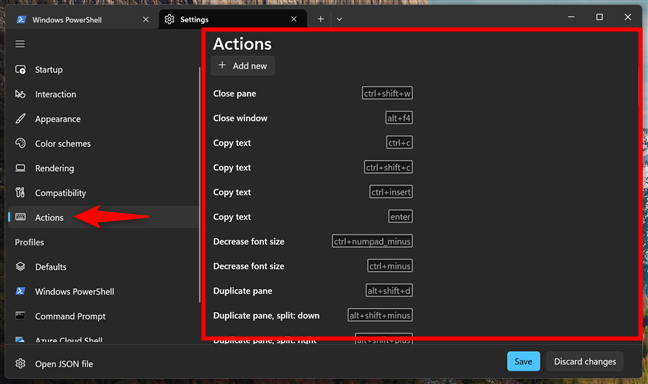Click the Defaults layers icon

pyautogui.click(x=20, y=266)
